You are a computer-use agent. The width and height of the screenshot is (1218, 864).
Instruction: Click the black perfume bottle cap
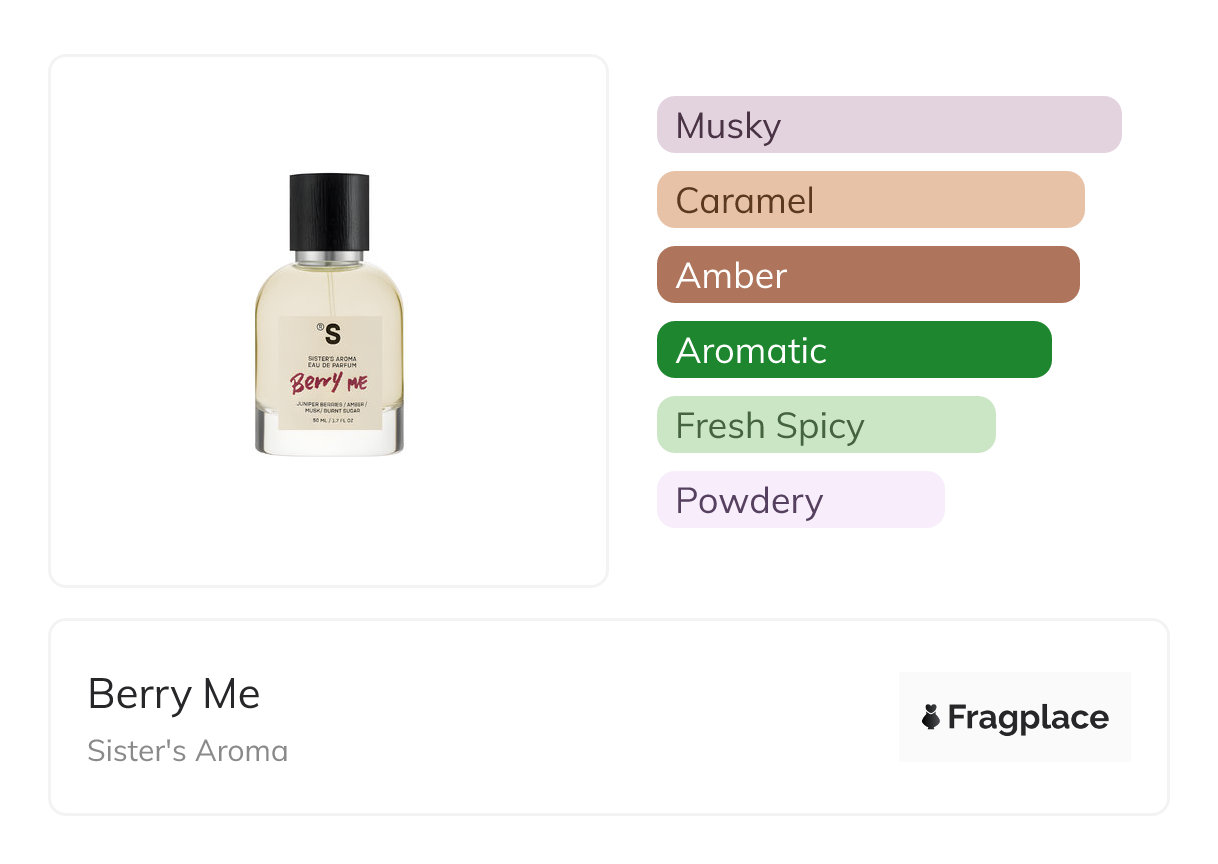329,212
